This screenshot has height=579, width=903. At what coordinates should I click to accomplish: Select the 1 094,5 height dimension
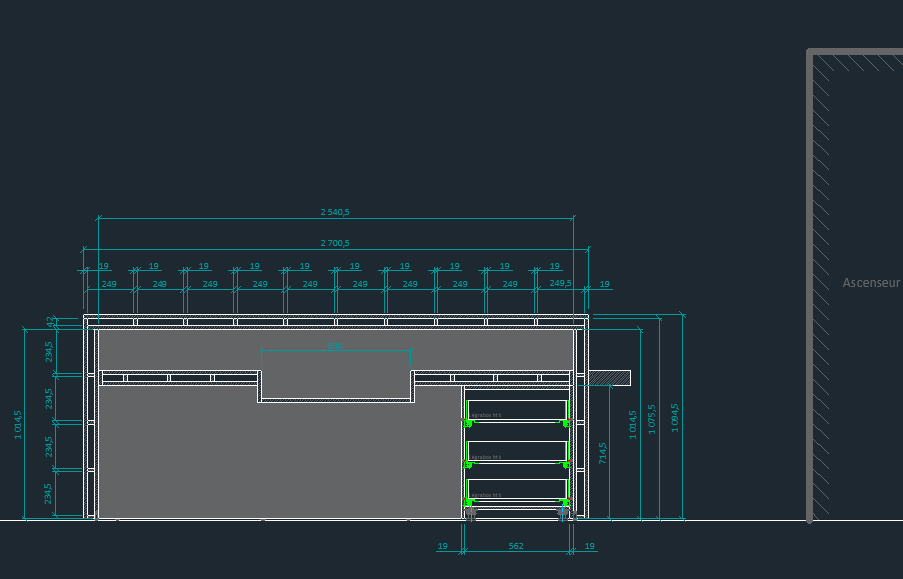675,414
